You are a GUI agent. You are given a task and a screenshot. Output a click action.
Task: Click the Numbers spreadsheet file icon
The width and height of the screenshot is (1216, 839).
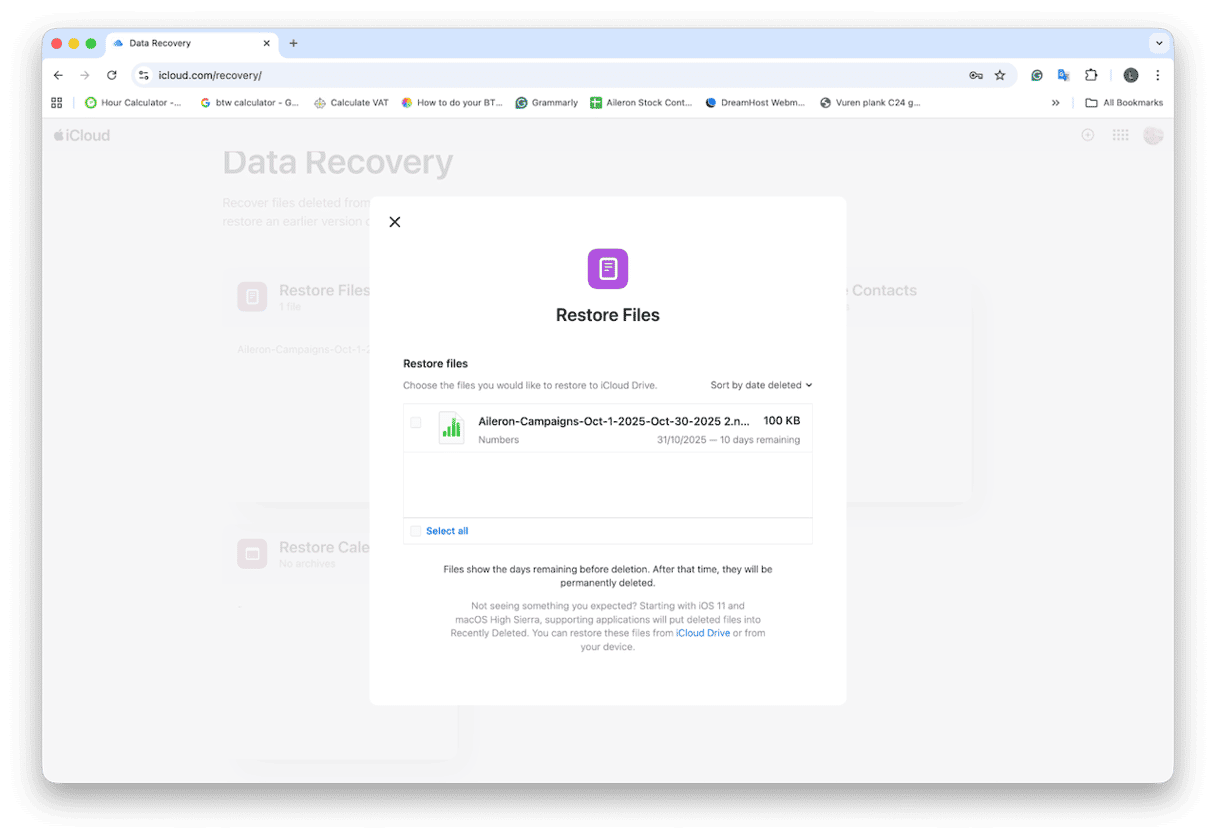[451, 428]
